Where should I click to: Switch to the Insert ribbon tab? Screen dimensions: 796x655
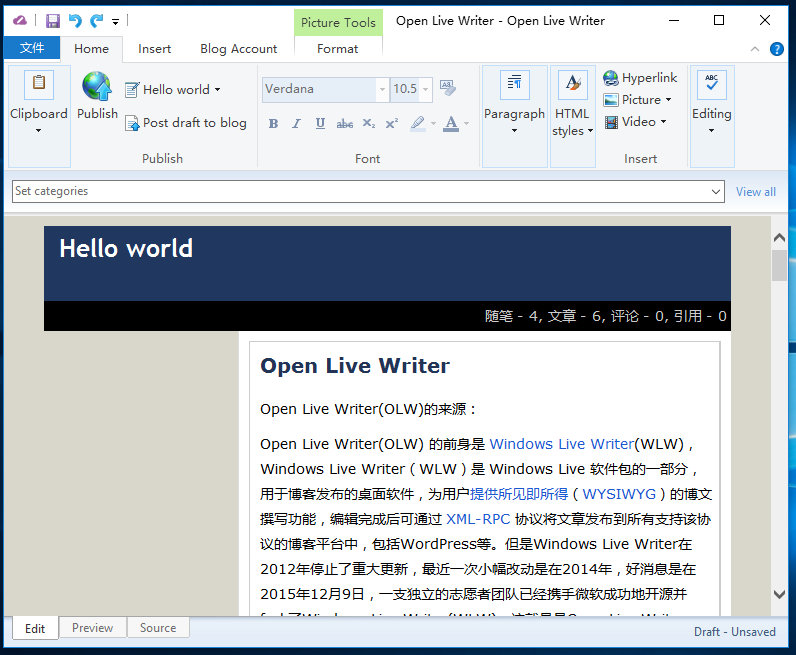(x=154, y=49)
